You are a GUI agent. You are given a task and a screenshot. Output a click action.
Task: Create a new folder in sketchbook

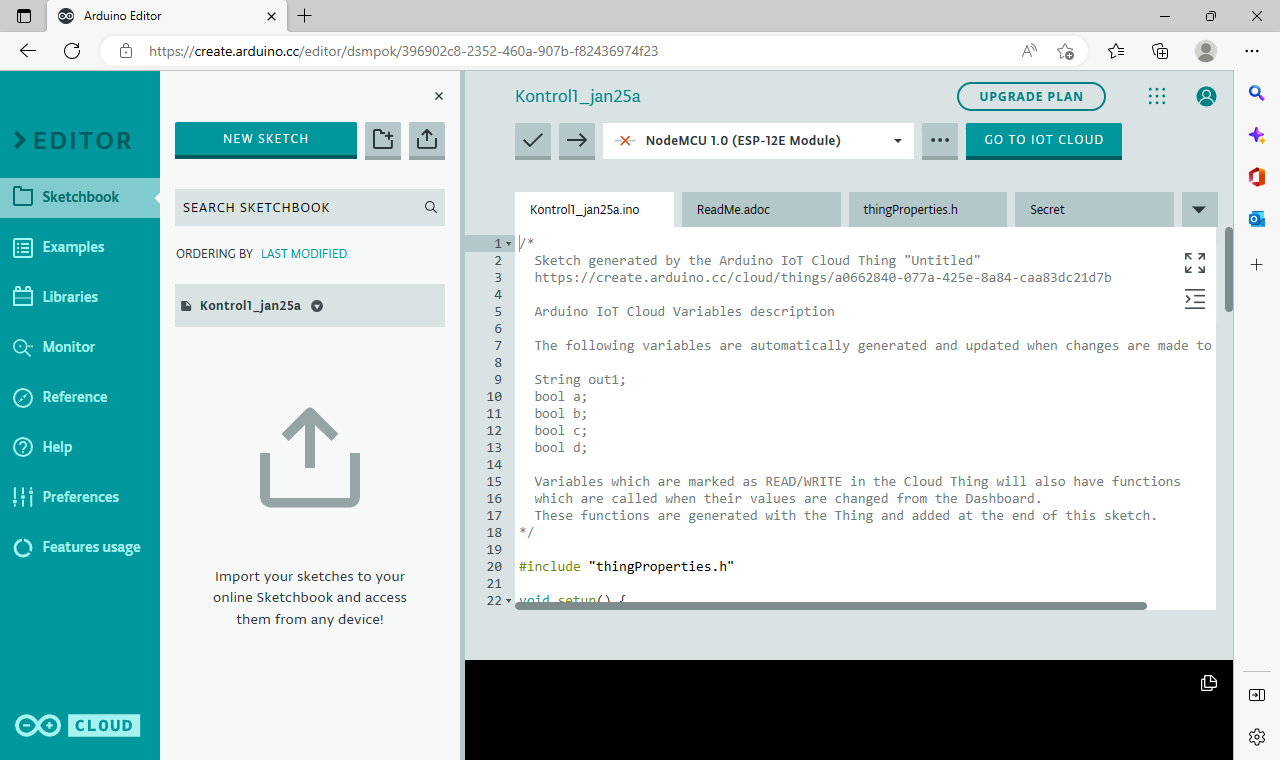pyautogui.click(x=383, y=140)
